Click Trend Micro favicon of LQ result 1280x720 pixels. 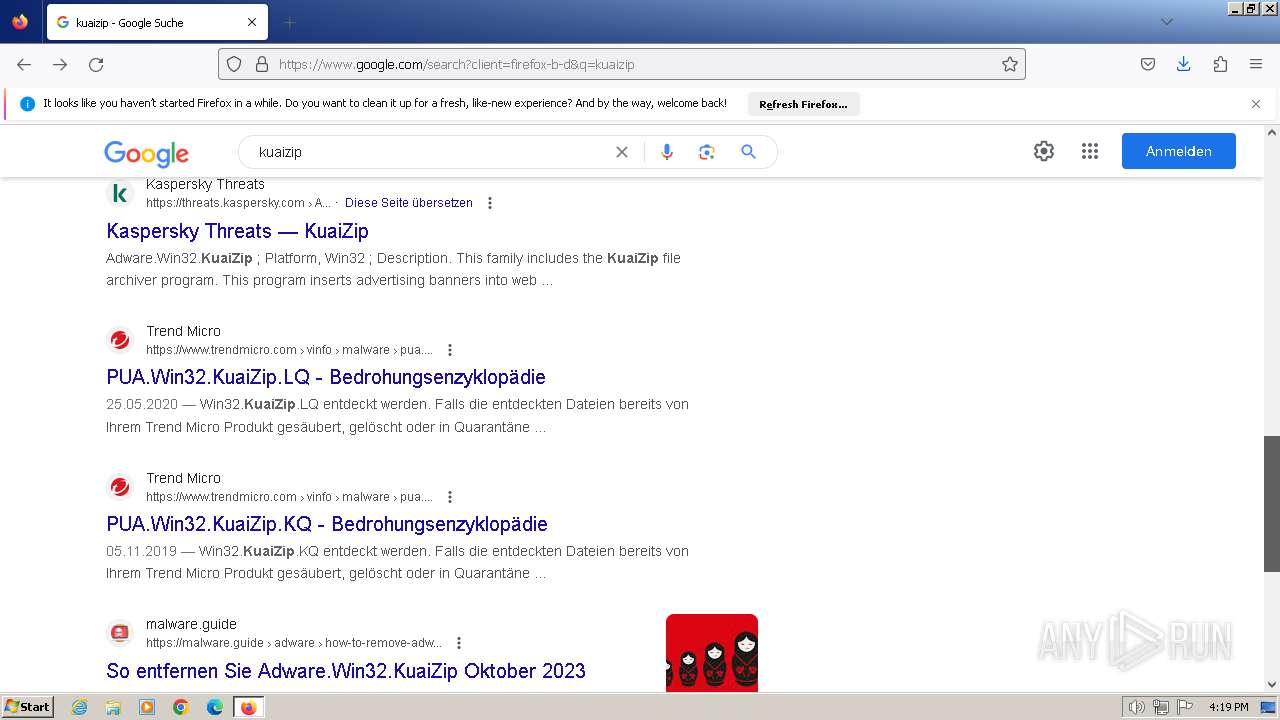pyautogui.click(x=120, y=340)
